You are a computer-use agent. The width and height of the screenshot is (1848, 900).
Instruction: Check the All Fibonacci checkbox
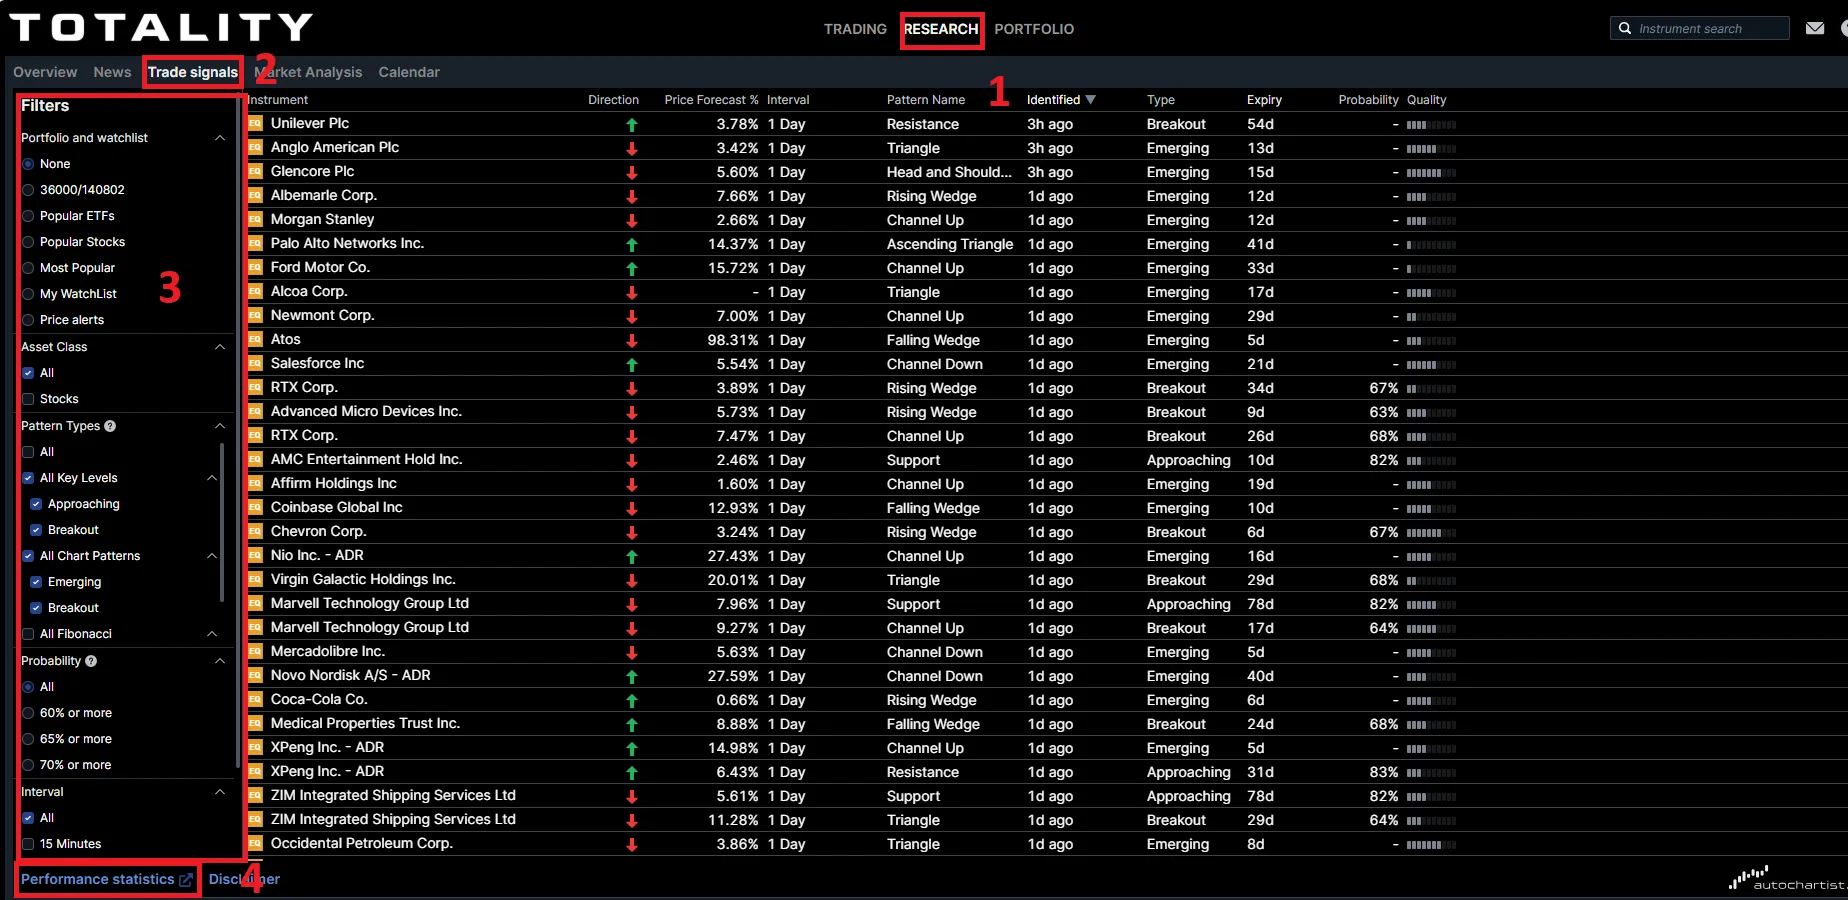click(x=28, y=634)
